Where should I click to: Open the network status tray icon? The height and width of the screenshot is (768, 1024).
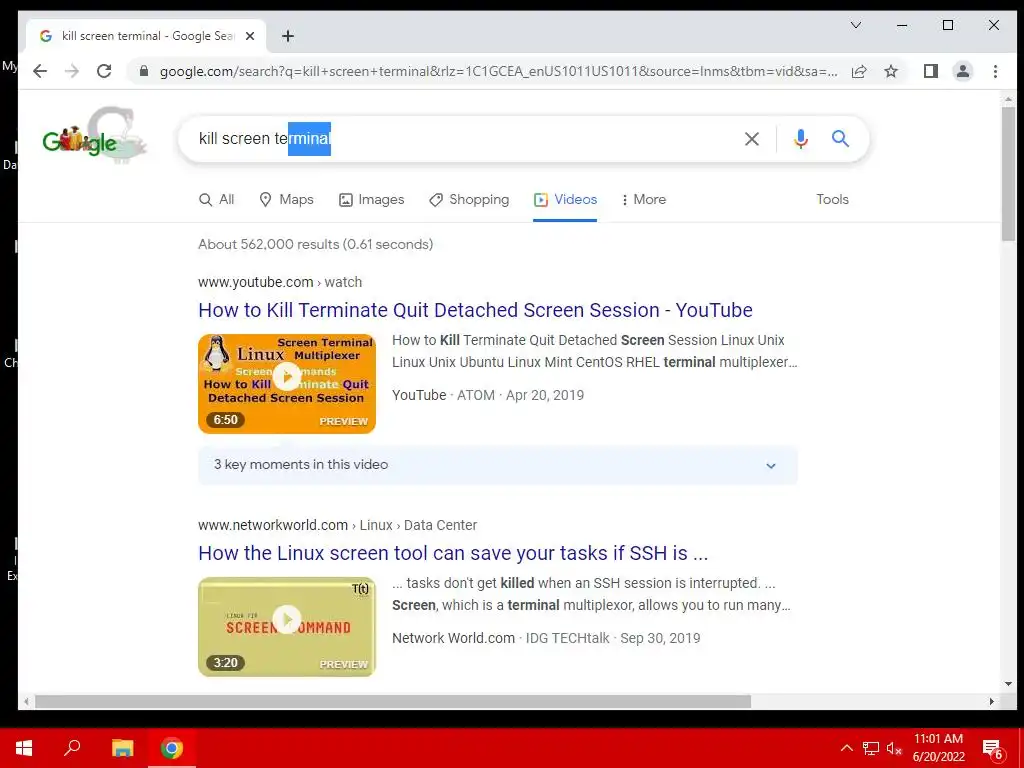[x=871, y=748]
